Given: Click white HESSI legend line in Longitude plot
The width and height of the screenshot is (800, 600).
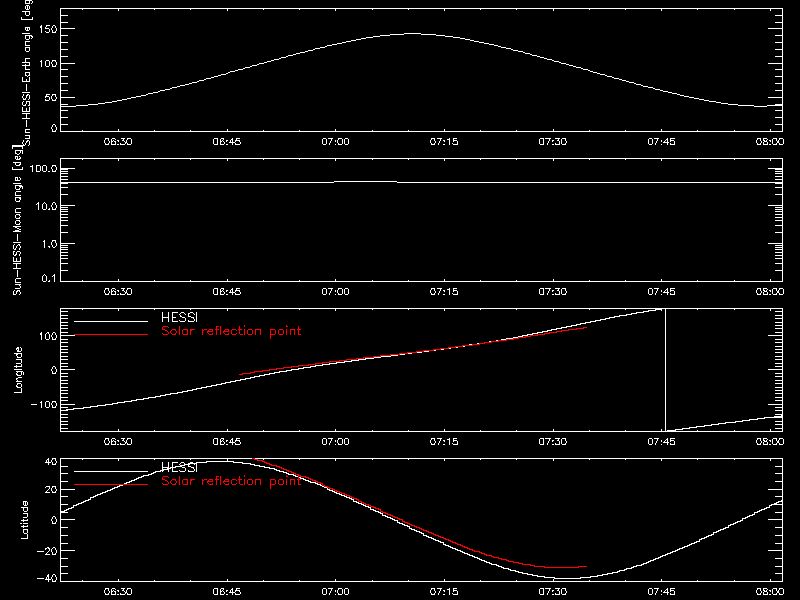Looking at the screenshot, I should pyautogui.click(x=111, y=321).
